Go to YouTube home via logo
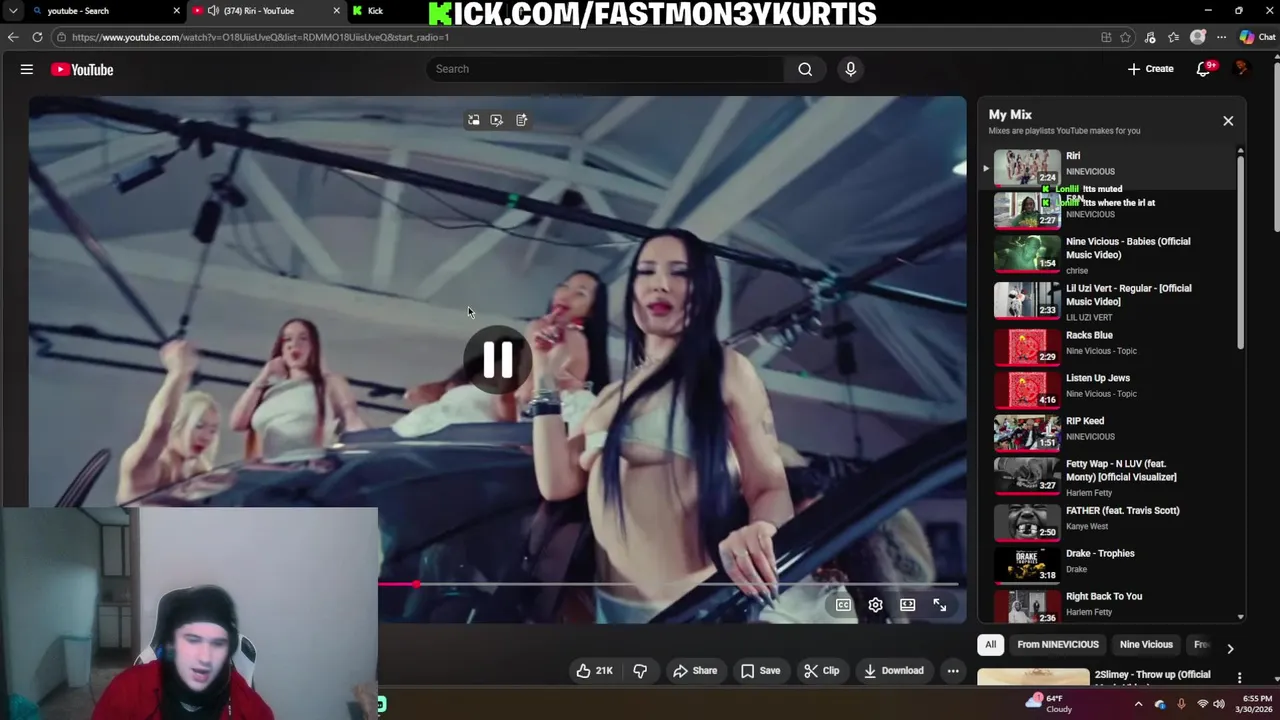This screenshot has height=720, width=1280. pos(82,69)
